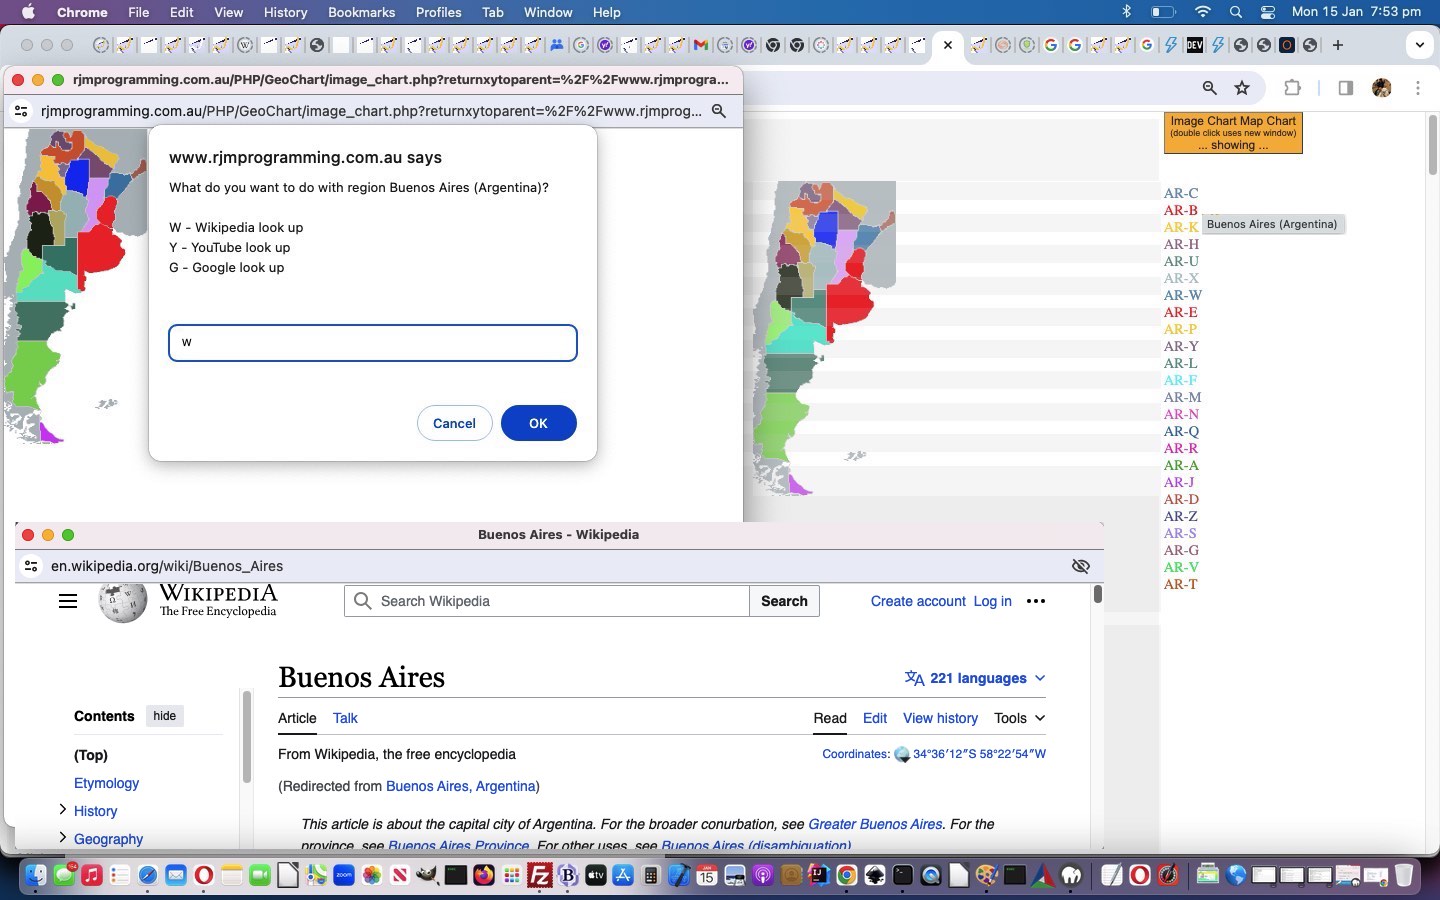Open macOS Spotlight search icon
The image size is (1440, 900).
click(1236, 12)
